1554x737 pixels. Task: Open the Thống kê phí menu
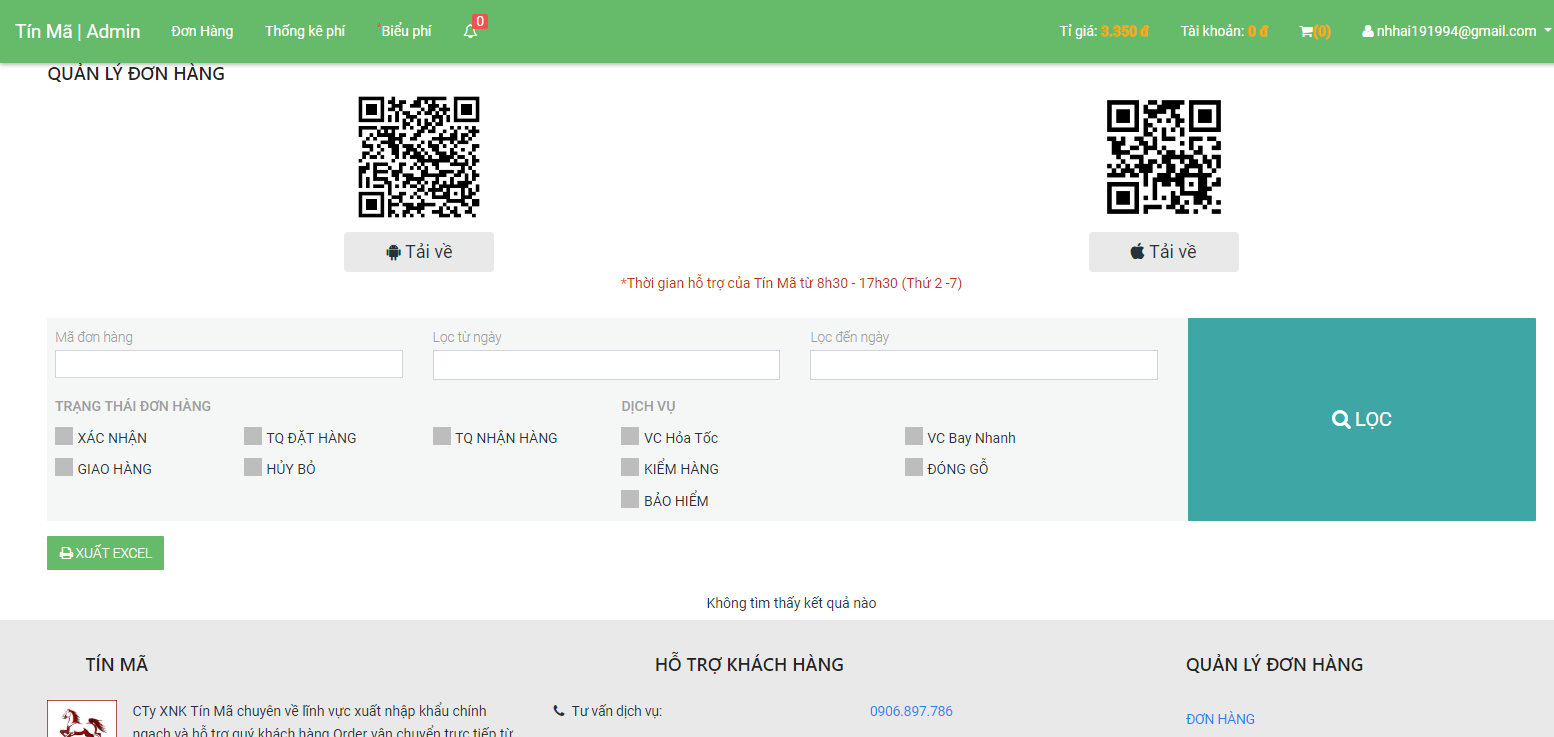(305, 31)
